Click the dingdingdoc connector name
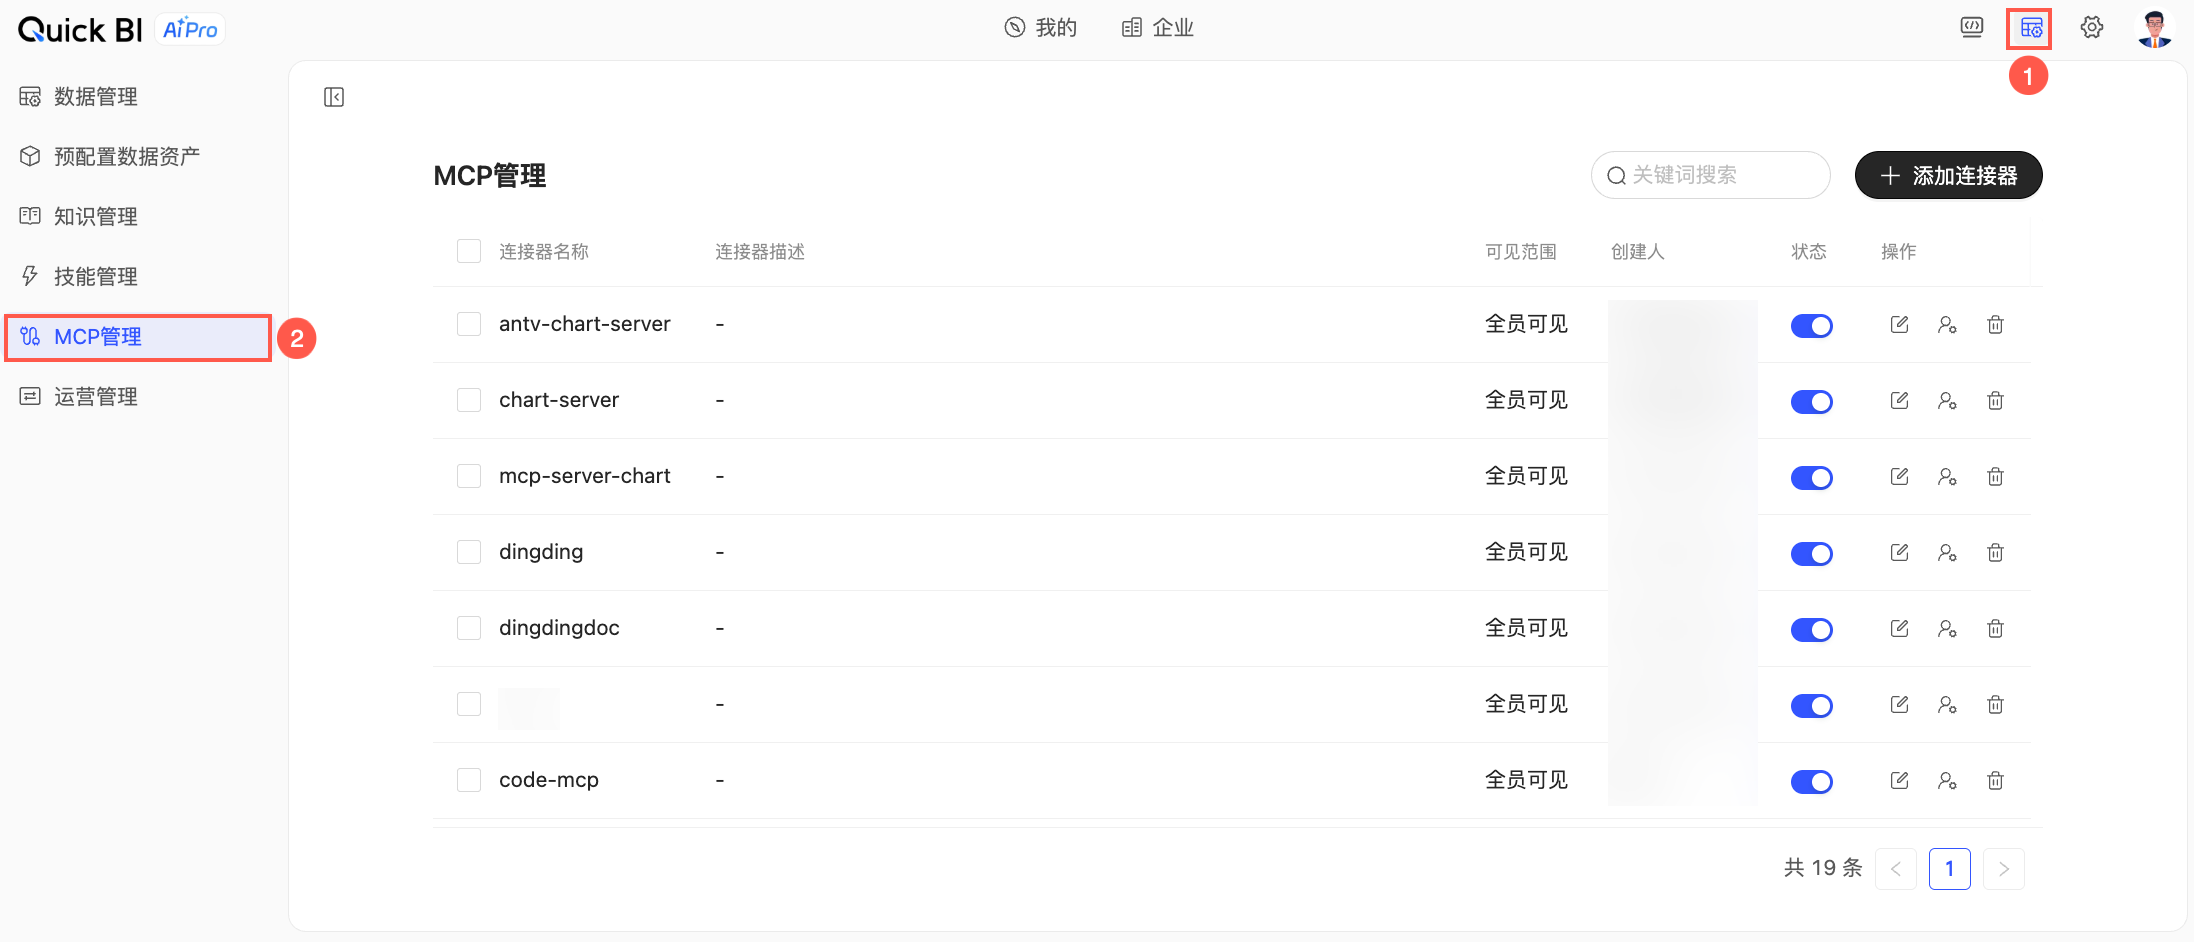 tap(559, 628)
